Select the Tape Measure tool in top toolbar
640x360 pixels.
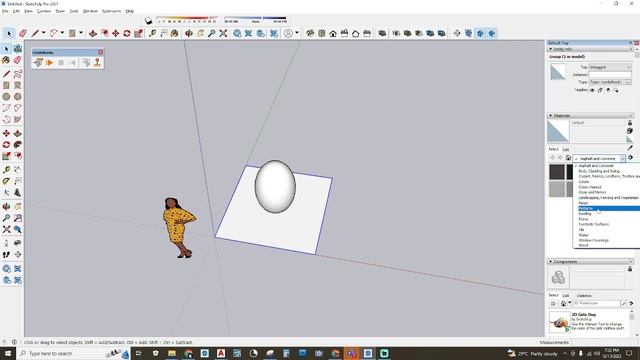[153, 33]
